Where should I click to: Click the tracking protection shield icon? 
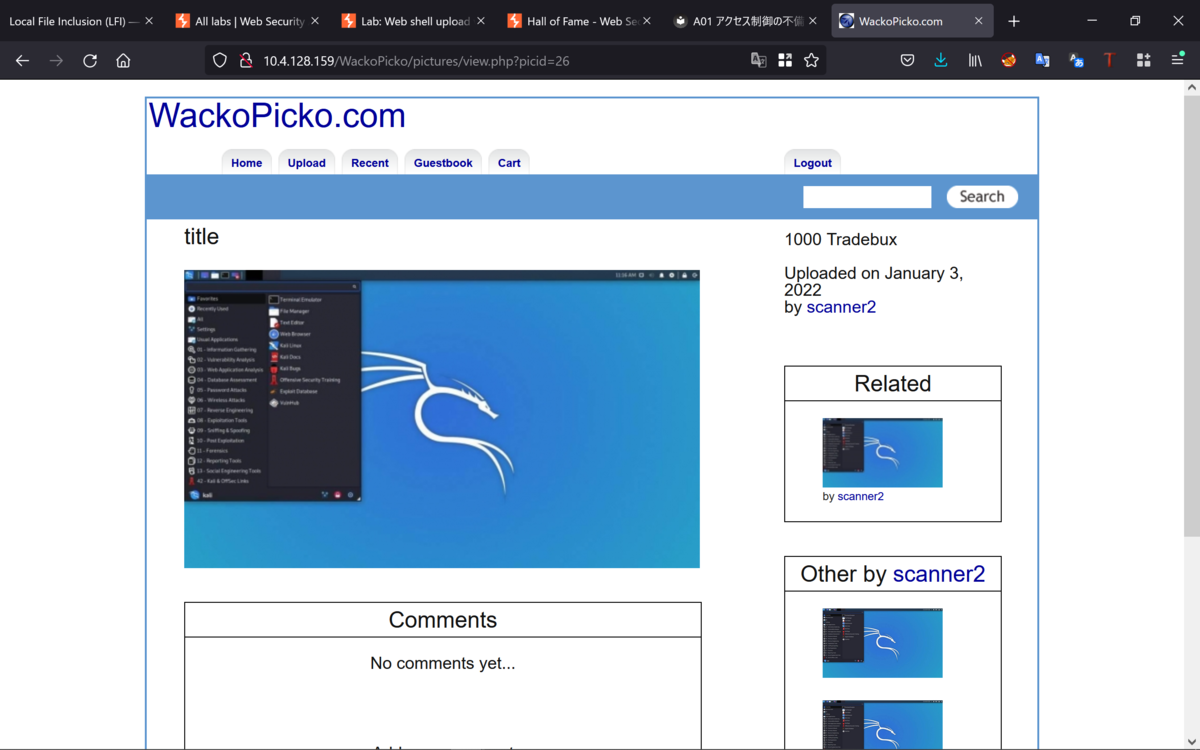(x=220, y=61)
